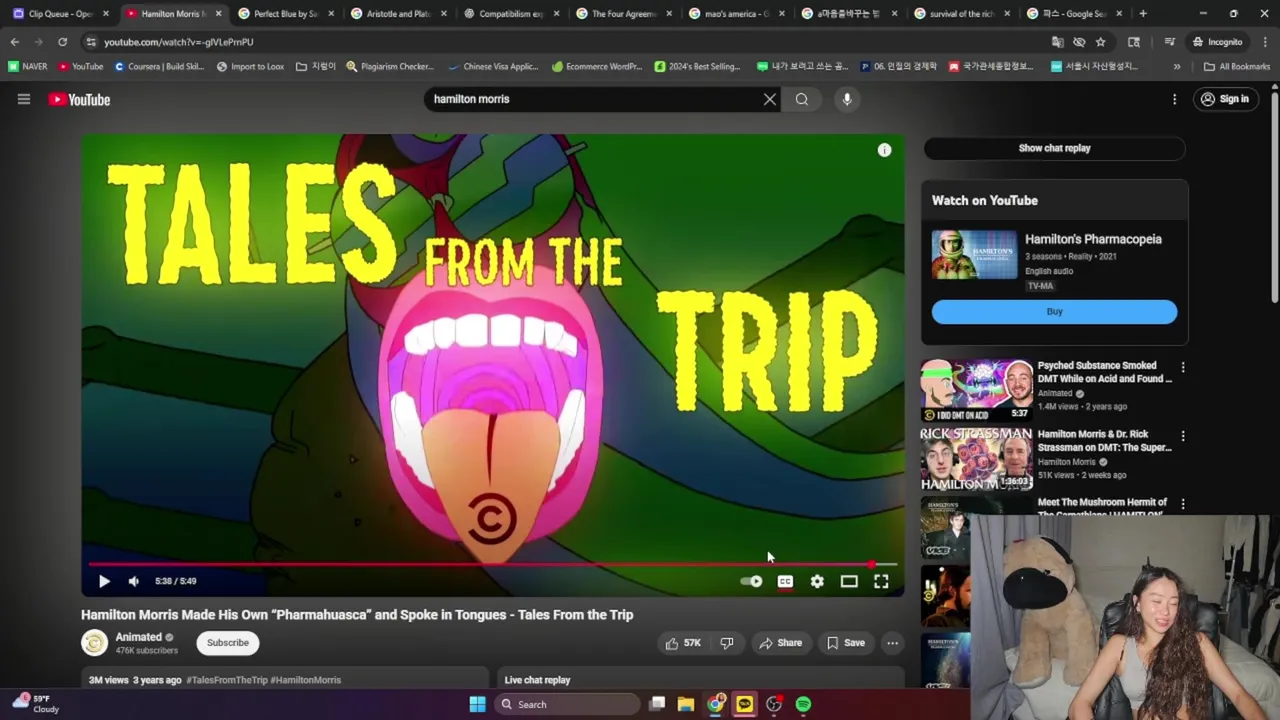The width and height of the screenshot is (1280, 720).
Task: Switch to mao's america tab
Action: [x=737, y=14]
